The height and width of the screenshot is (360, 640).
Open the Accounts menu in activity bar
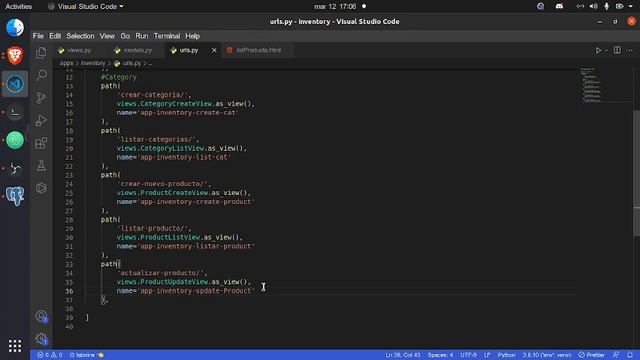tap(41, 316)
